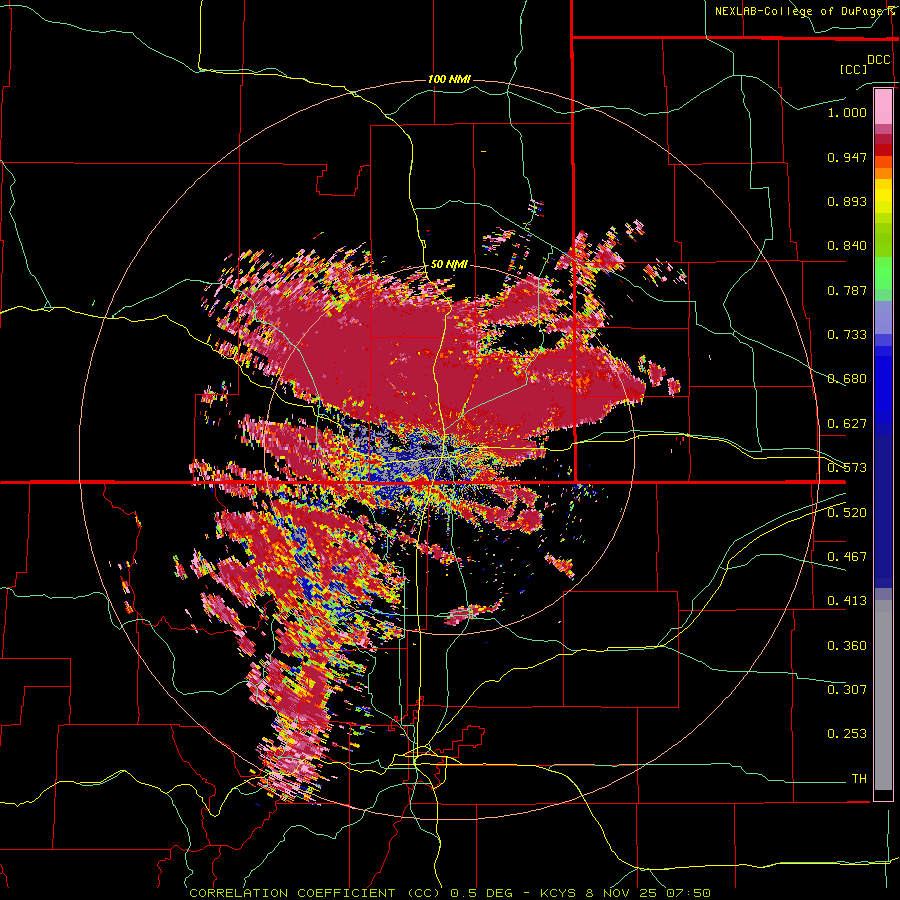Click the 0.680 color scale label

point(847,379)
